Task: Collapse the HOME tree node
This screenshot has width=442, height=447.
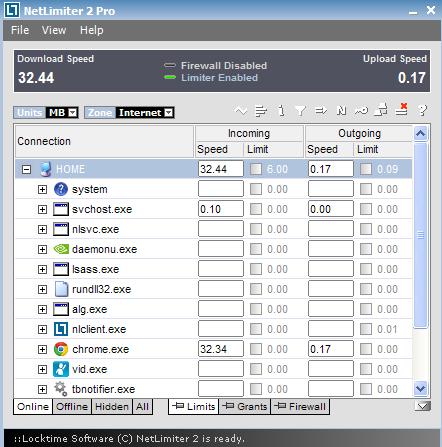Action: click(x=26, y=169)
